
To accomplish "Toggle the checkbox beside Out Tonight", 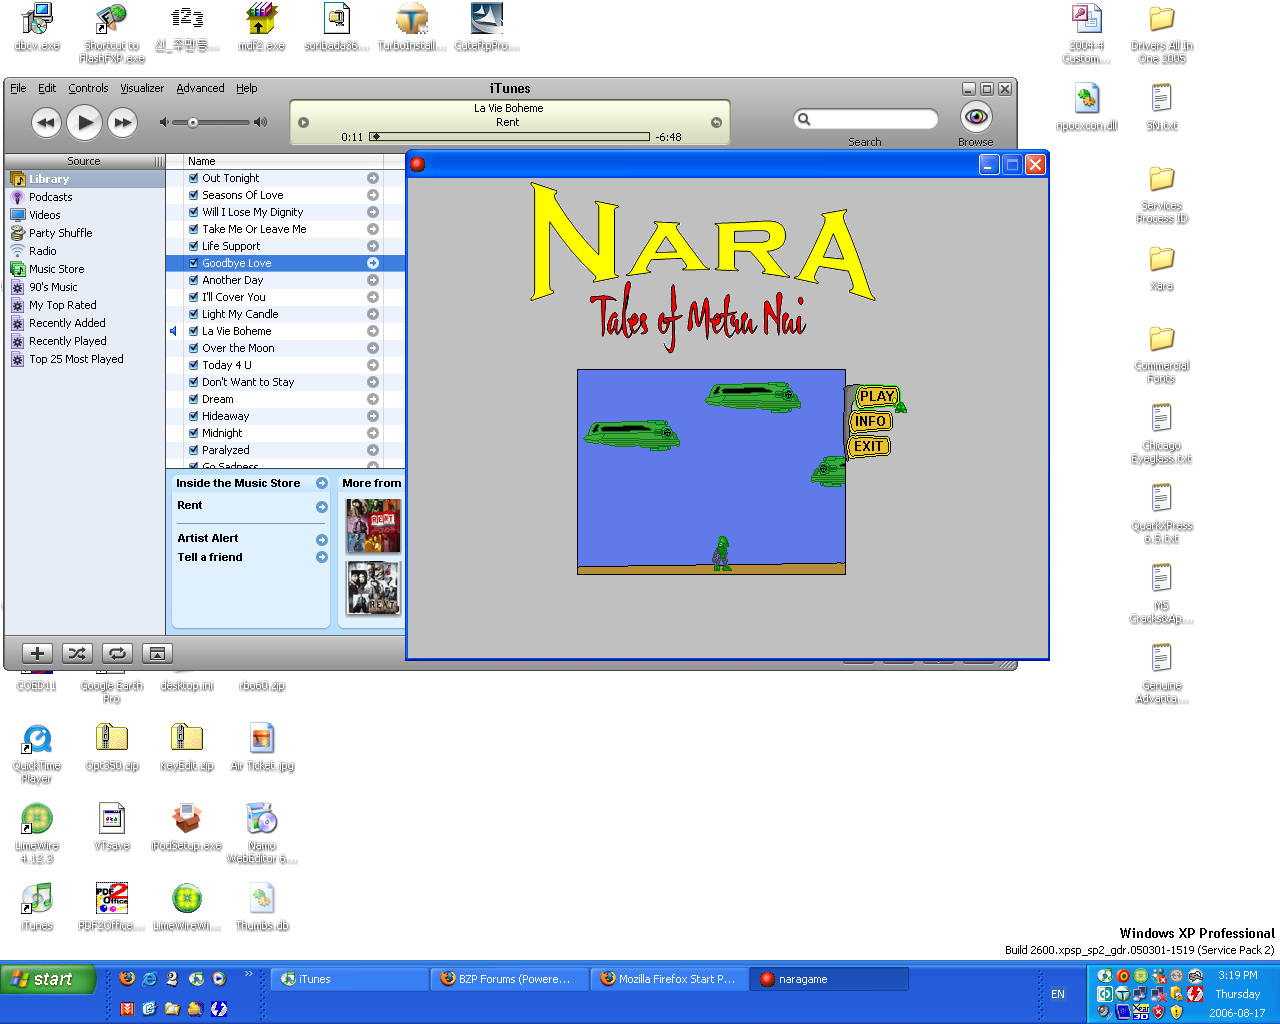I will pyautogui.click(x=193, y=177).
